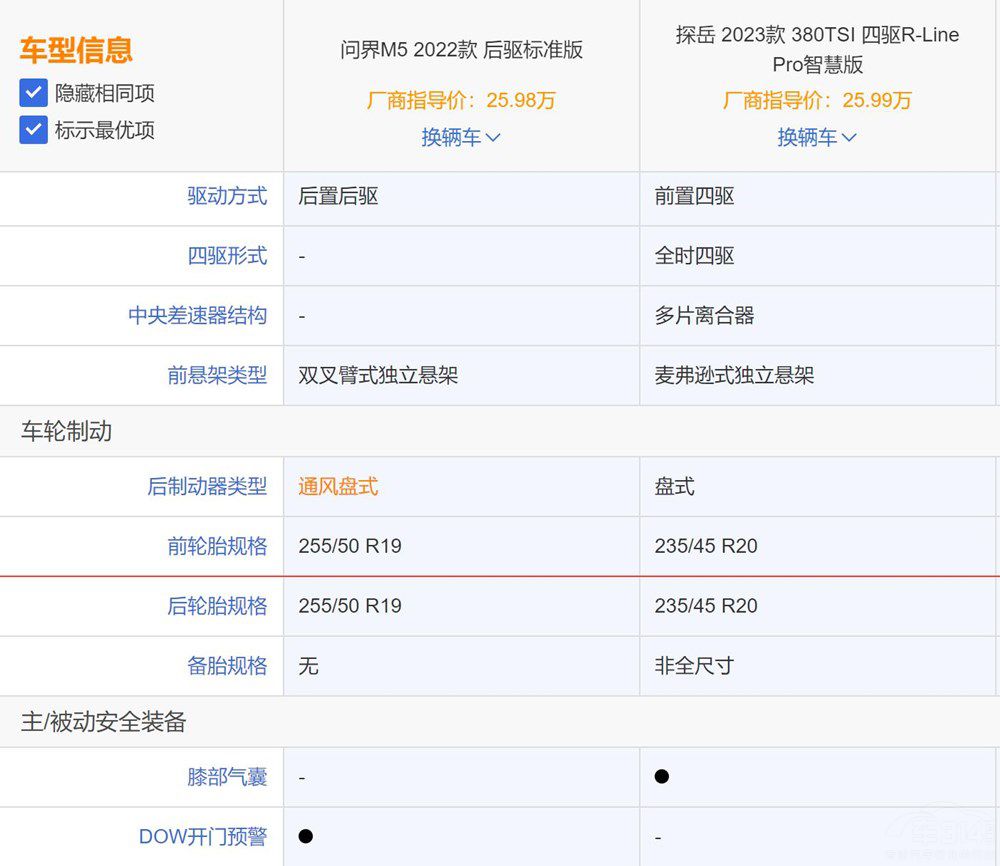Click the 膝部气囊 dot in 探岳 column
1000x866 pixels.
662,776
